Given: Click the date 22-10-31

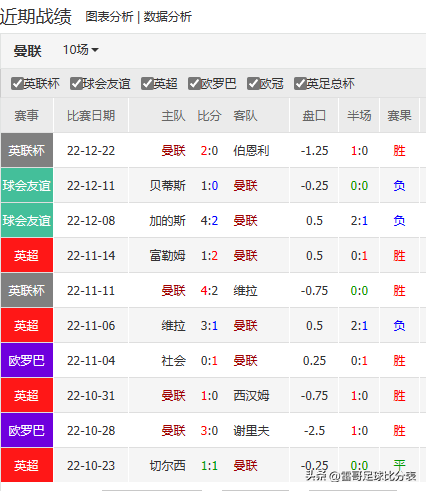Looking at the screenshot, I should click(91, 396).
